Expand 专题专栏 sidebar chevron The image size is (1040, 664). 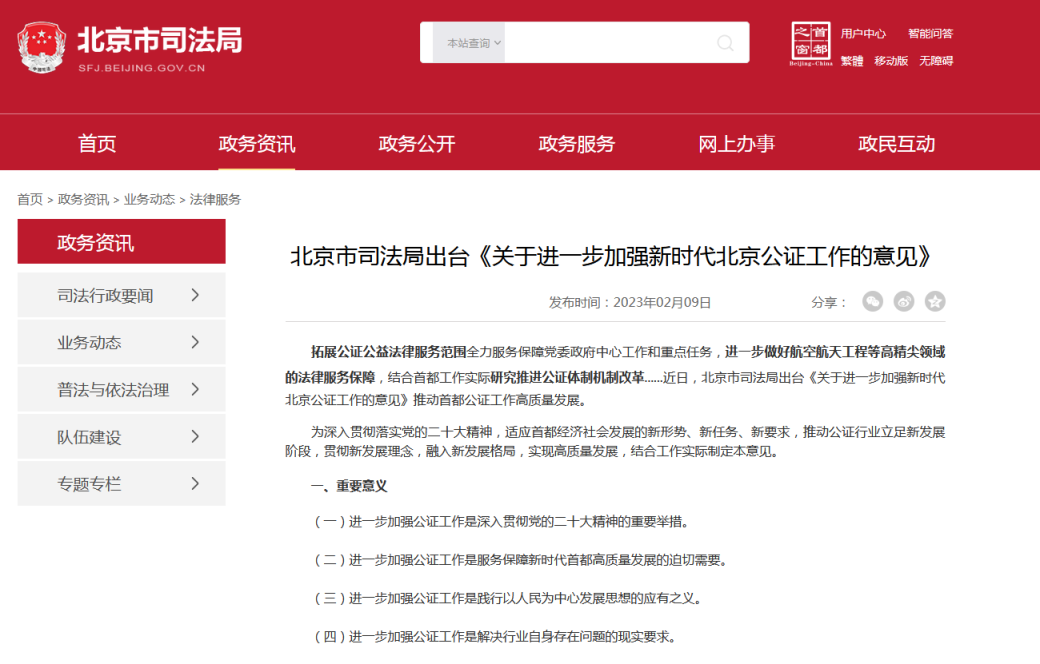click(x=195, y=484)
